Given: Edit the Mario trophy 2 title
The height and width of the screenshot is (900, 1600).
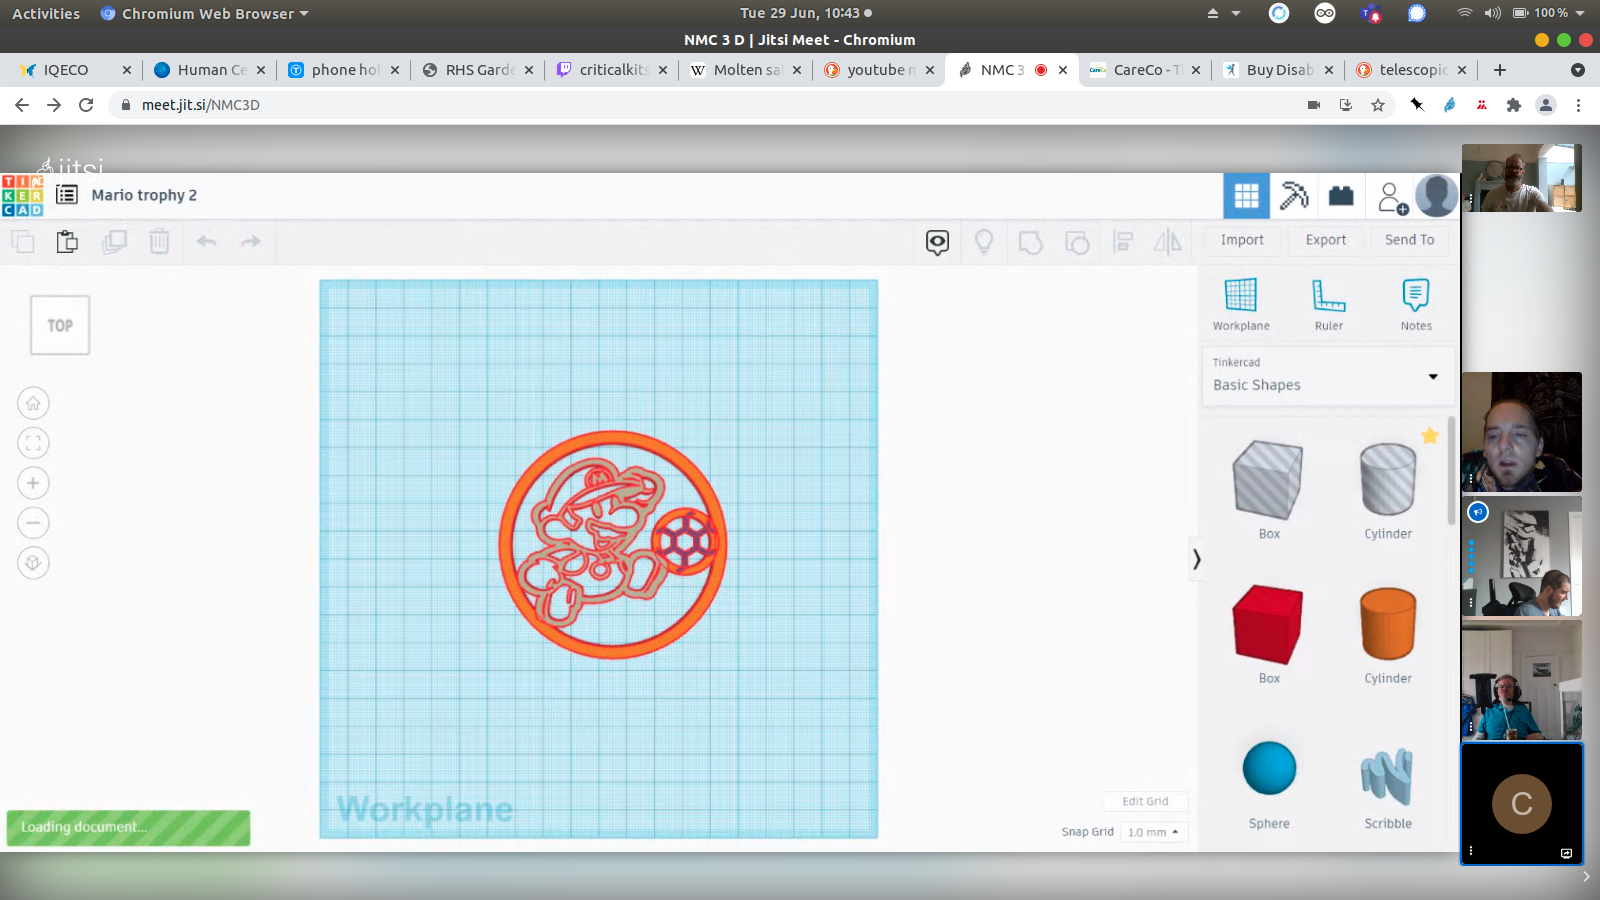Looking at the screenshot, I should [144, 195].
